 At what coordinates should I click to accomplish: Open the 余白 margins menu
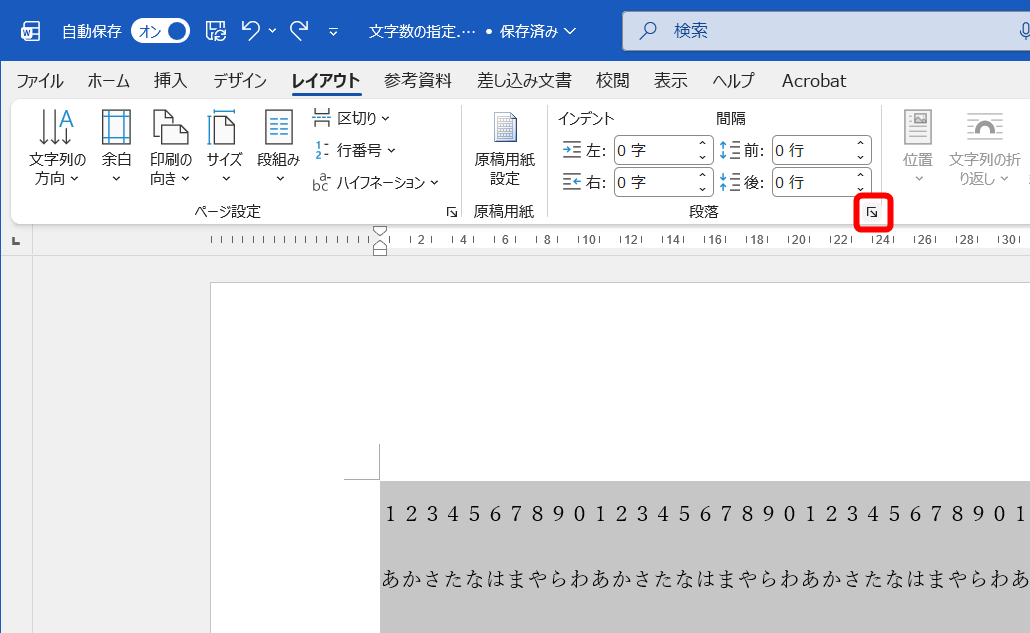tap(116, 146)
